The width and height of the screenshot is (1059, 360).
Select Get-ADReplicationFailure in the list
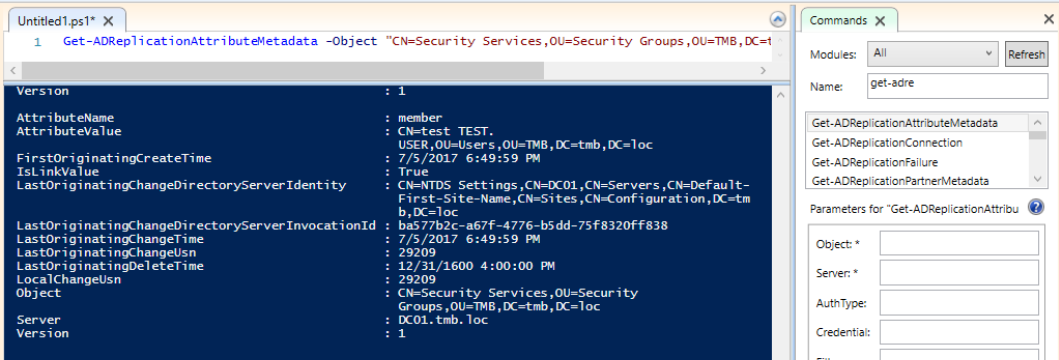(916, 162)
